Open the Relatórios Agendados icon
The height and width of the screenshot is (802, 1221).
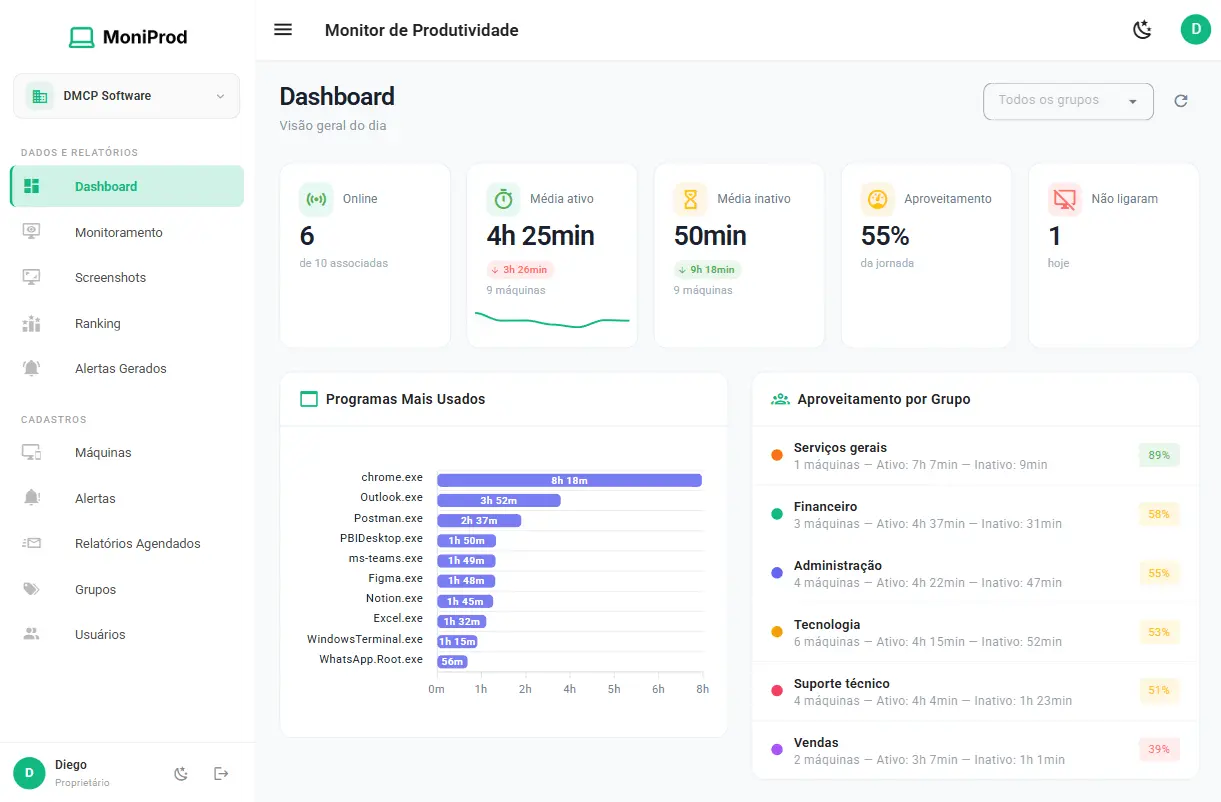tap(32, 543)
